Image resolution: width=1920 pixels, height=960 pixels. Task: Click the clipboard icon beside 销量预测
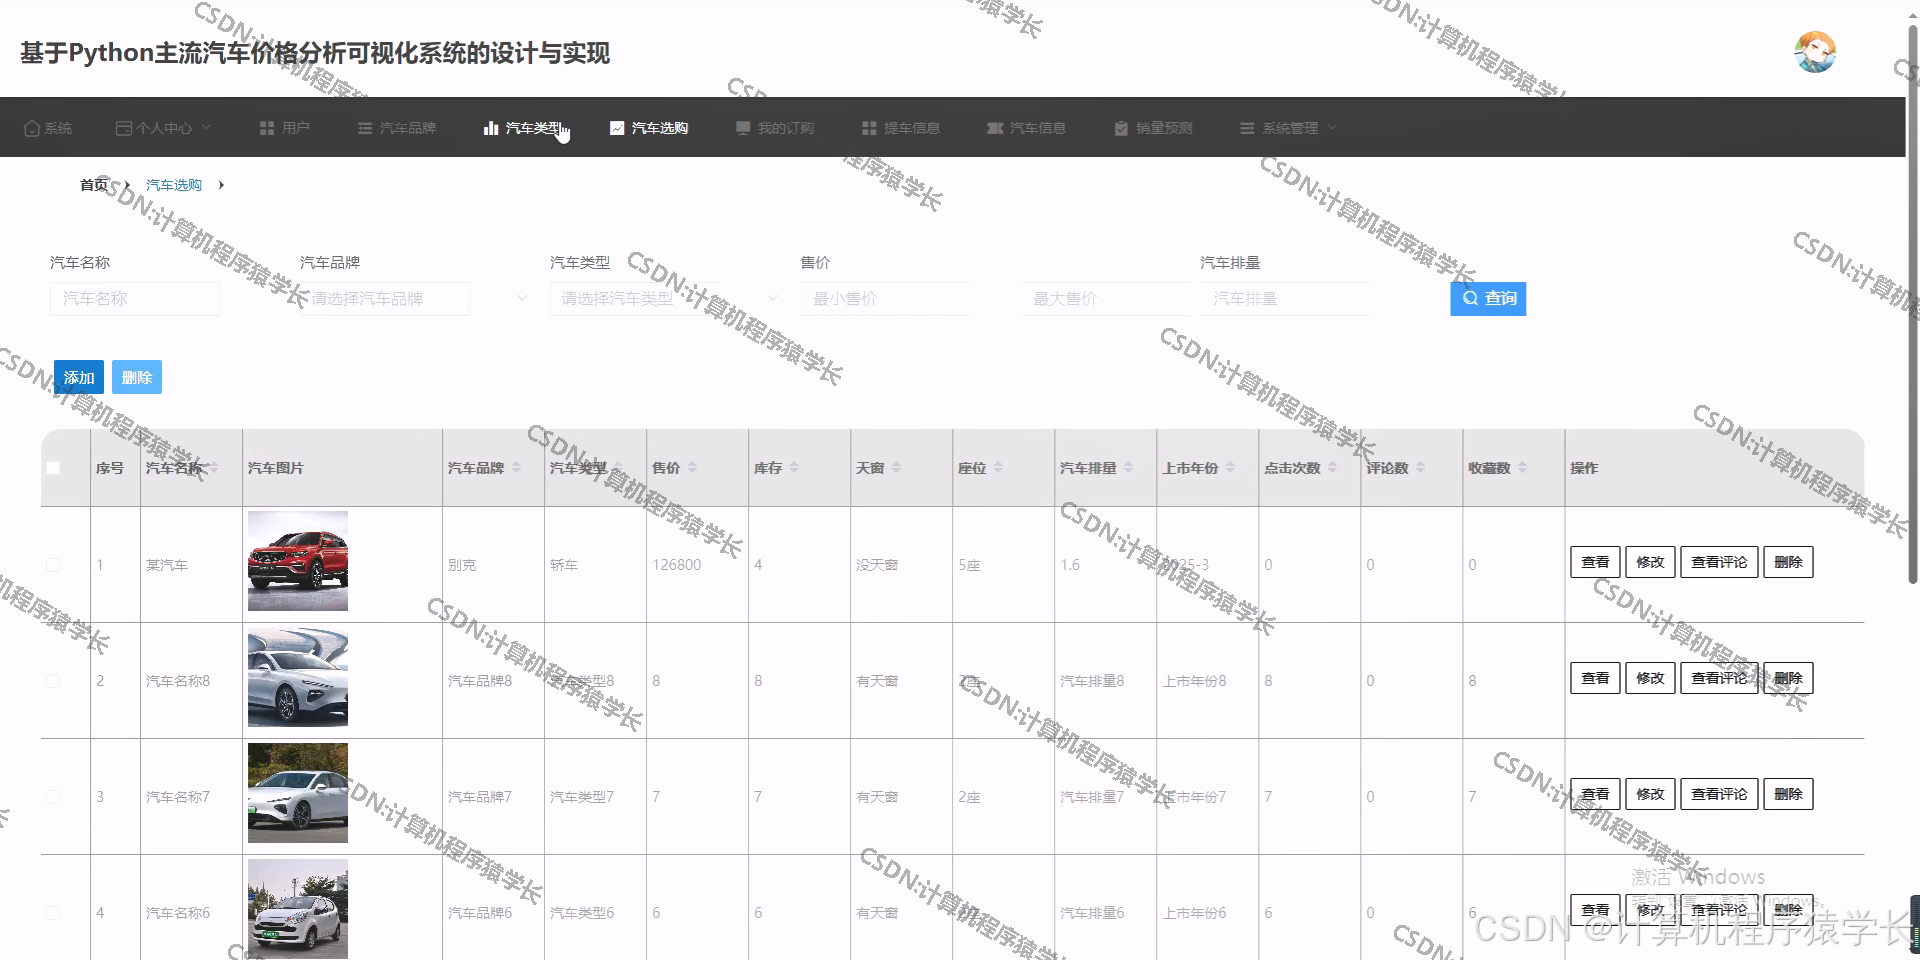point(1121,128)
